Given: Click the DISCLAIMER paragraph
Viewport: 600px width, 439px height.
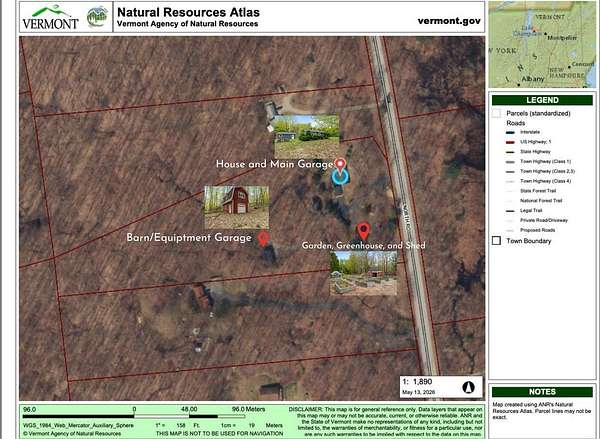Looking at the screenshot, I should point(386,422).
